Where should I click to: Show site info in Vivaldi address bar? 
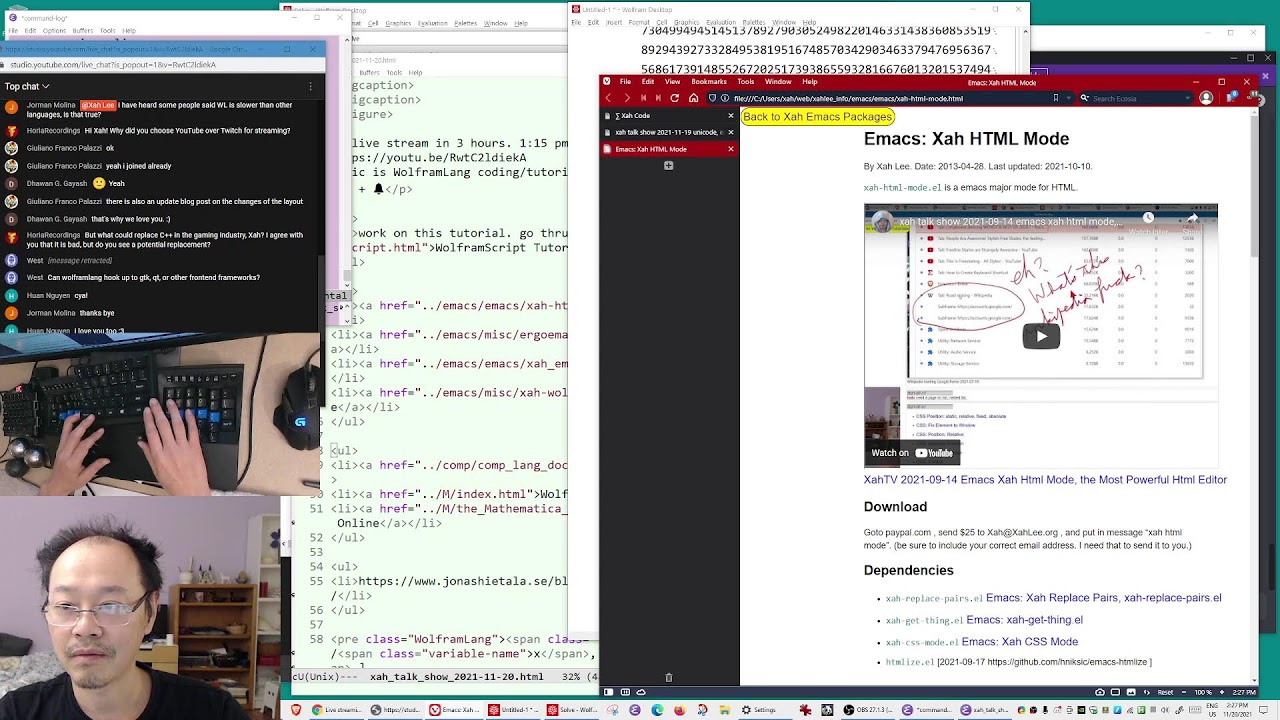(726, 98)
